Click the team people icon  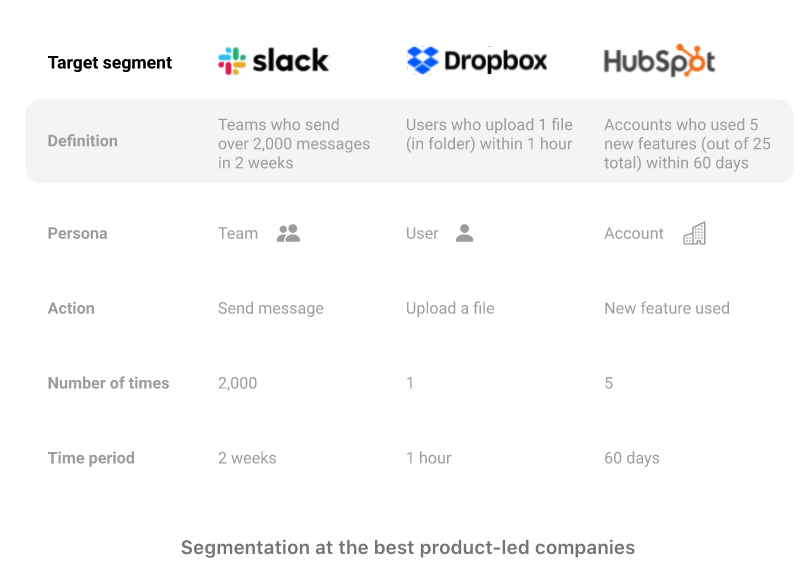[x=288, y=233]
